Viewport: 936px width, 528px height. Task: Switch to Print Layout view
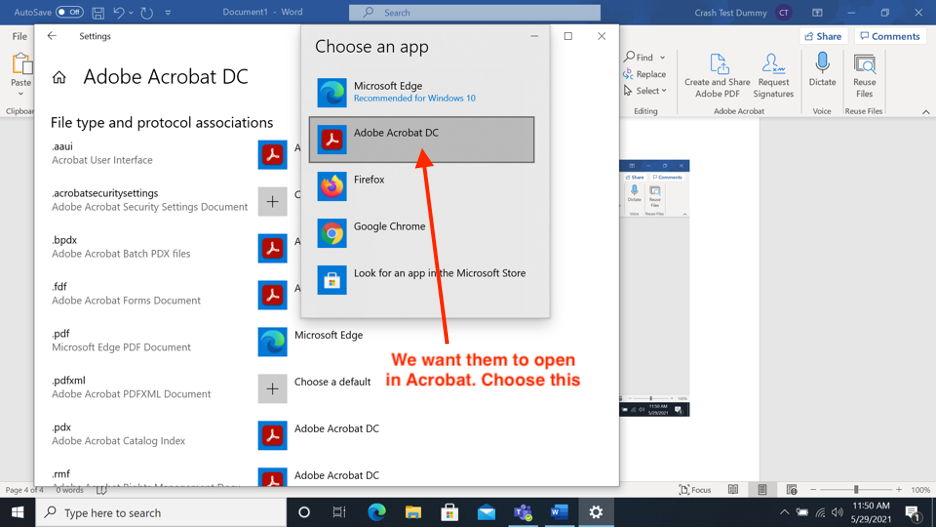pyautogui.click(x=762, y=490)
